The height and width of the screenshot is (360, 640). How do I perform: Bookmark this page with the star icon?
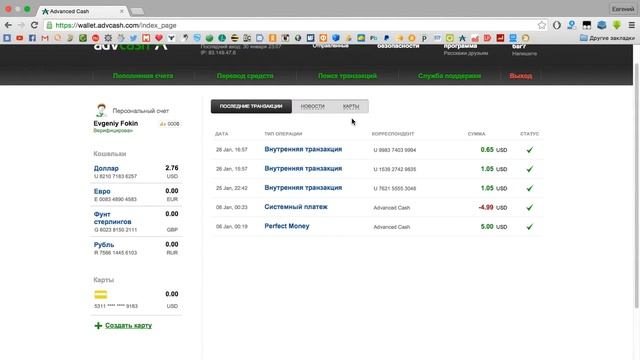point(542,25)
